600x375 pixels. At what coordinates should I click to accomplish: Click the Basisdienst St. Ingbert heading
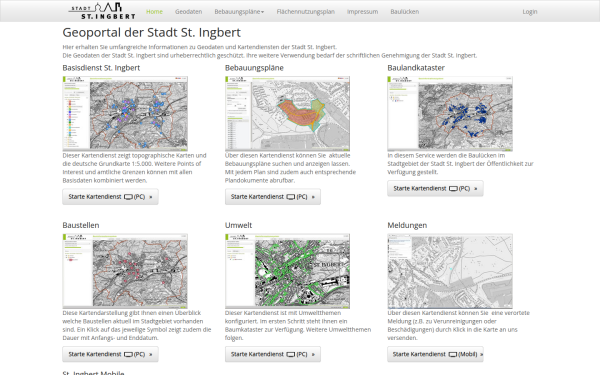pyautogui.click(x=101, y=68)
